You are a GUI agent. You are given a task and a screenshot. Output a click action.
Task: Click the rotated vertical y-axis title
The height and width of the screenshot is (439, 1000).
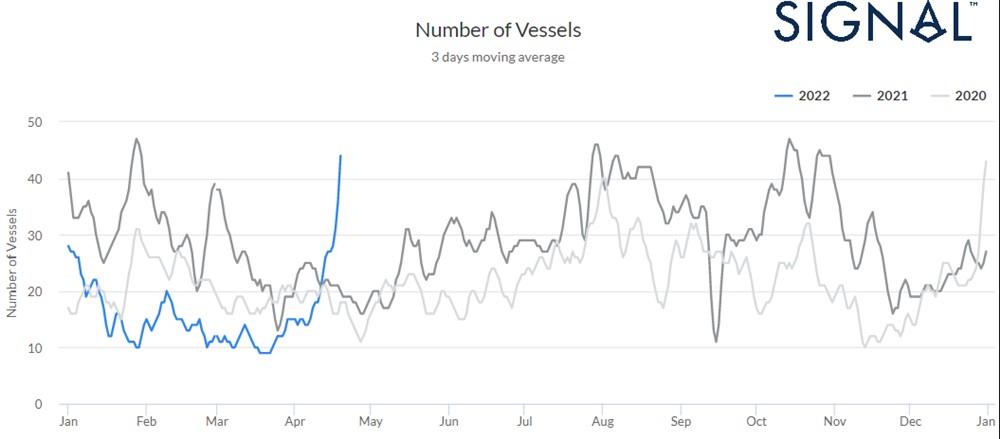pos(12,263)
